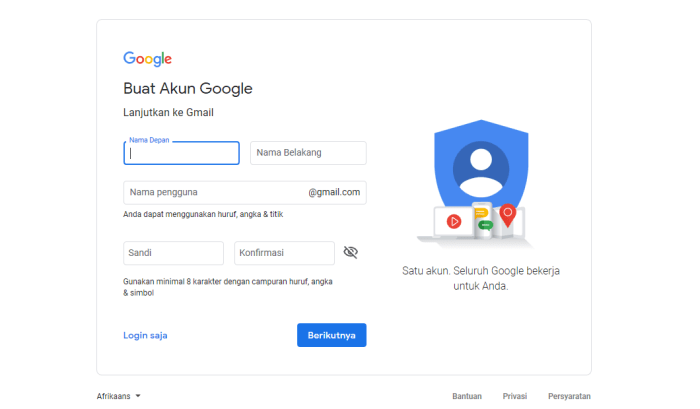Open the Persyaratan footer link
Screen dimensions: 700x409
(569, 396)
